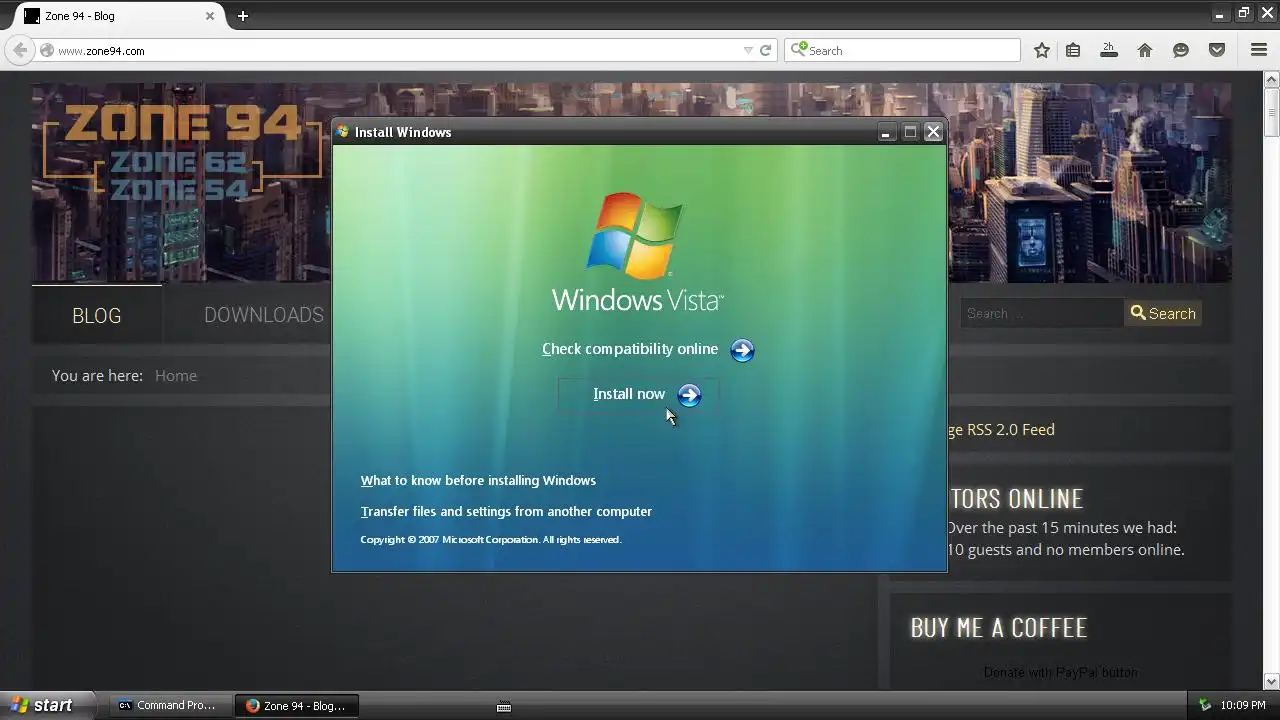Click the site identity globe icon in address bar

46,50
